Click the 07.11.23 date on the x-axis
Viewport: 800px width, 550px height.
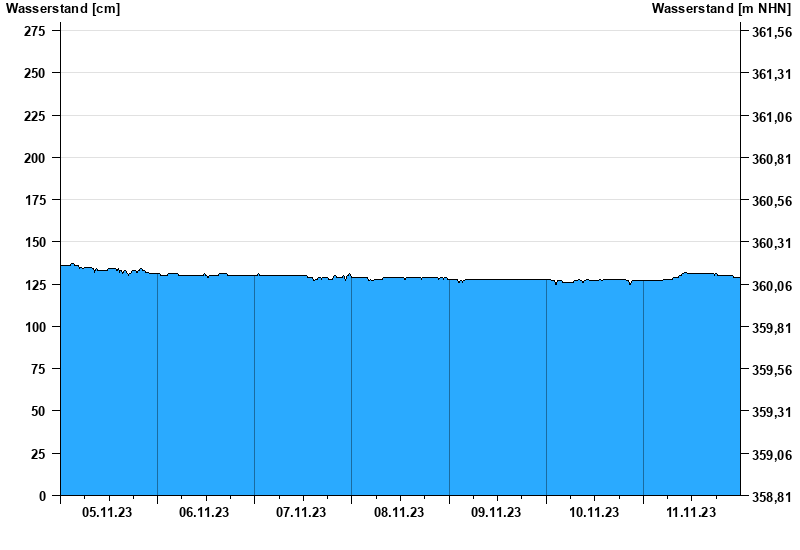301,513
